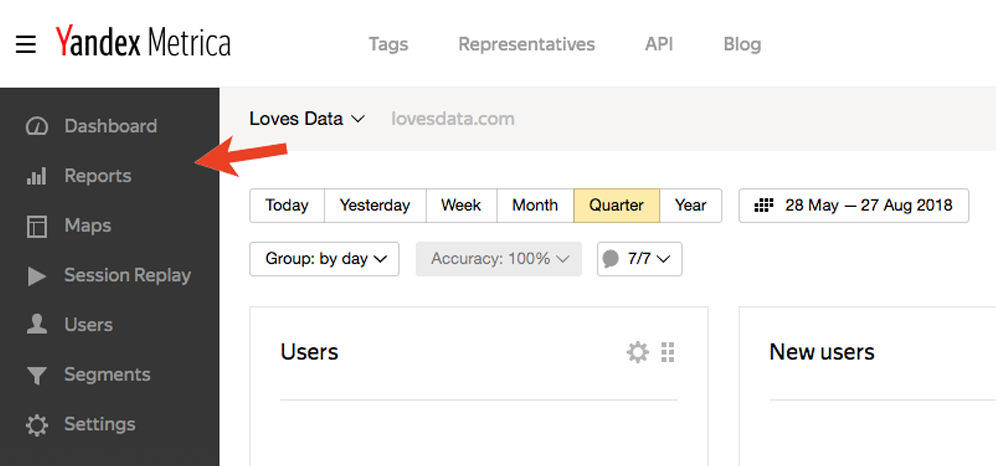Open the Representatives top menu item
Screen dimensions: 996x466
(x=527, y=44)
